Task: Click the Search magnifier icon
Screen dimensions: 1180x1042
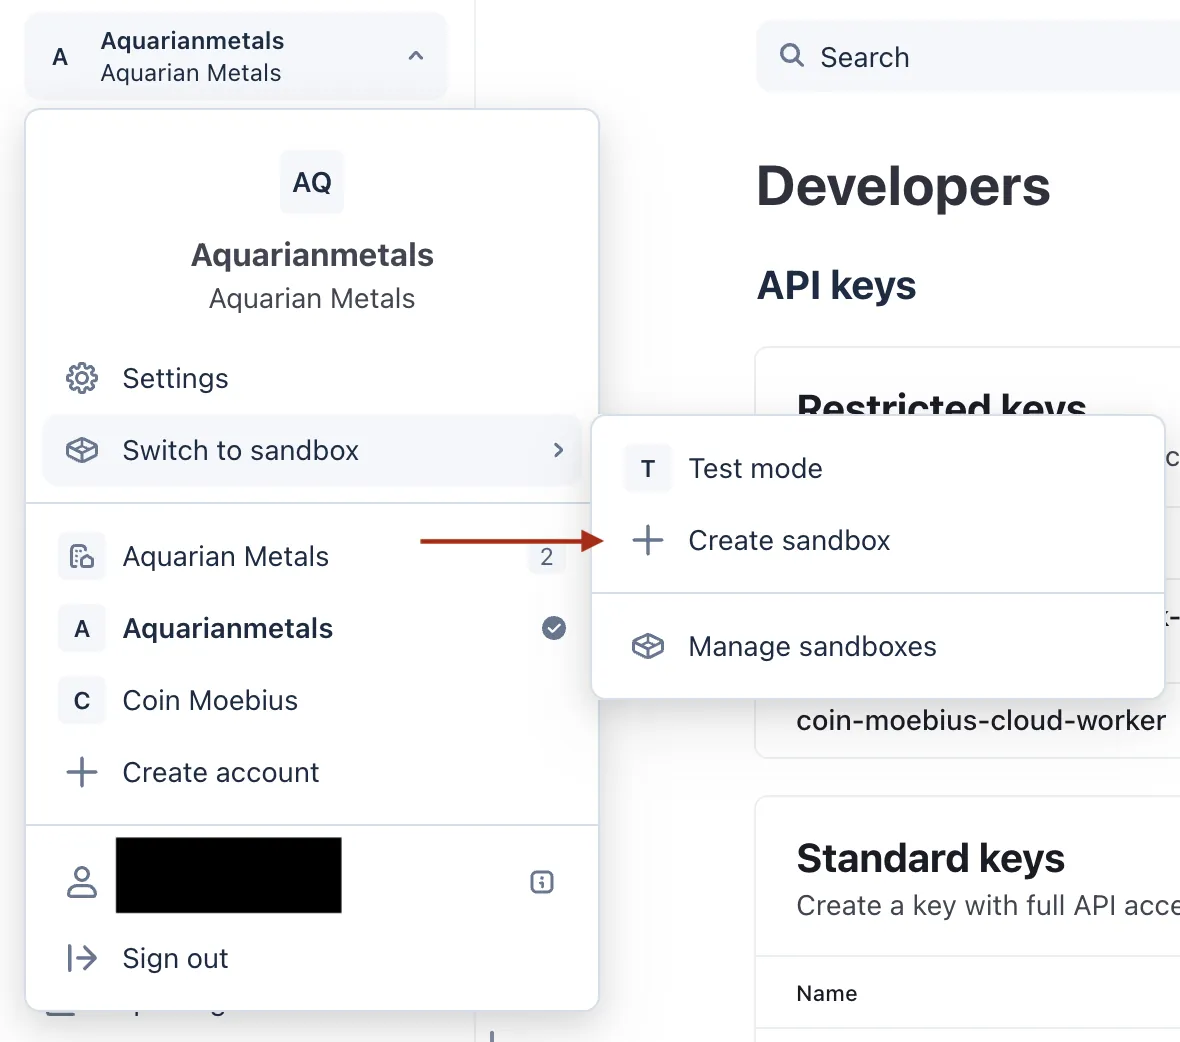Action: tap(791, 56)
